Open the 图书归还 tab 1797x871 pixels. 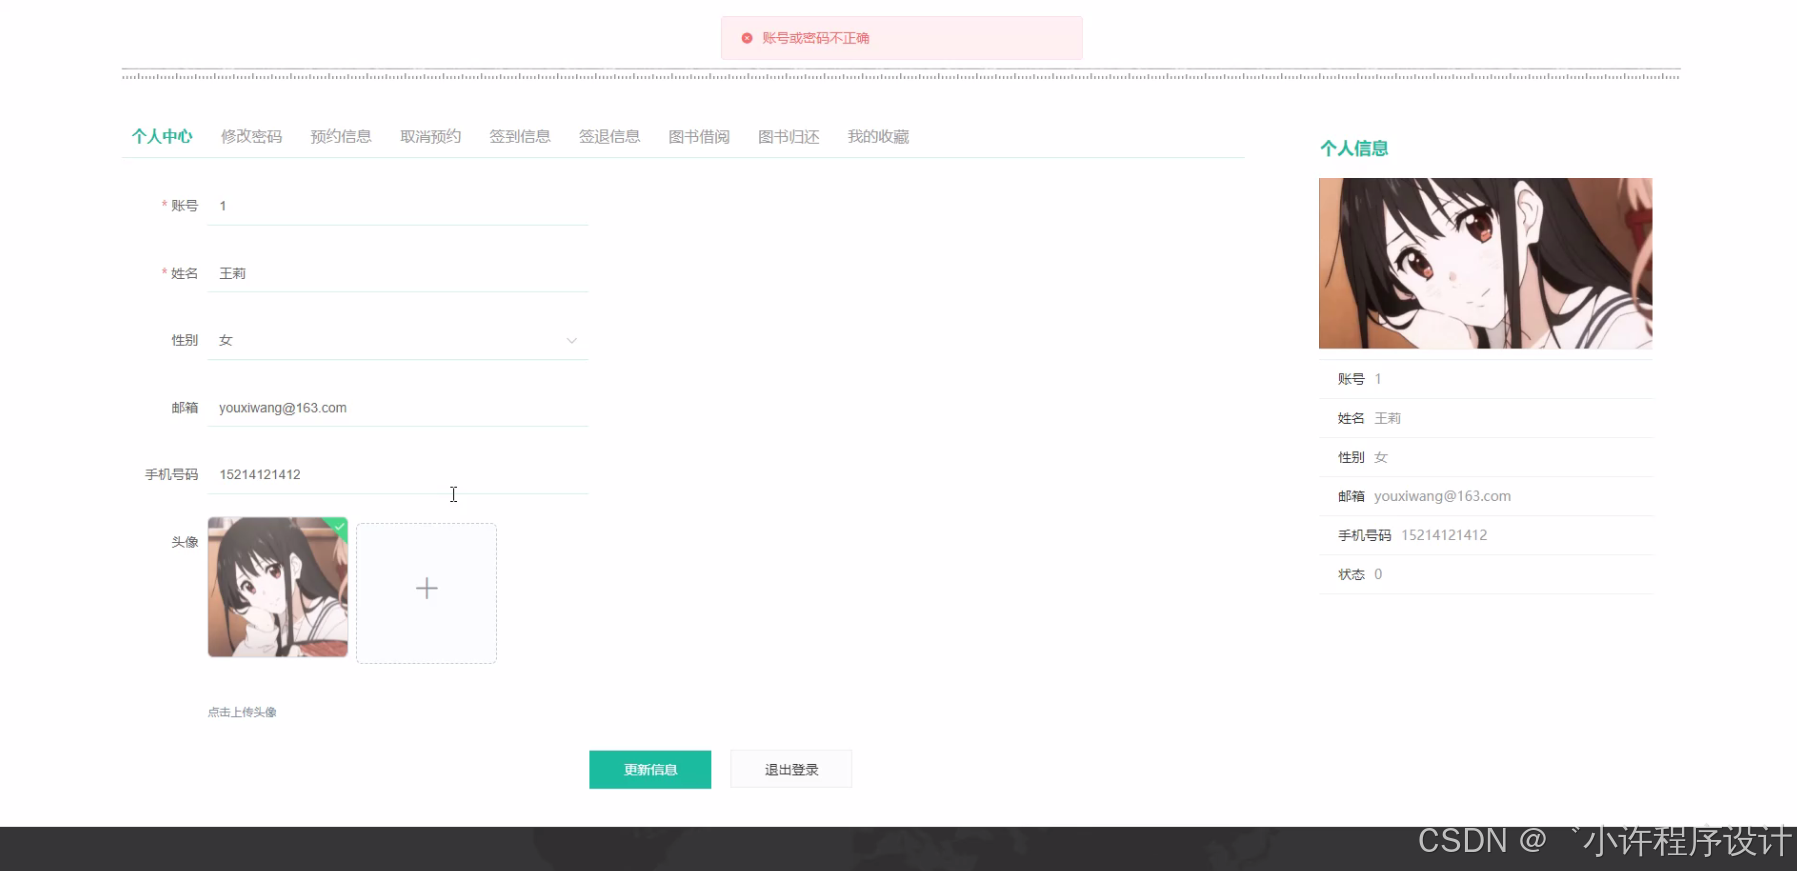click(788, 136)
